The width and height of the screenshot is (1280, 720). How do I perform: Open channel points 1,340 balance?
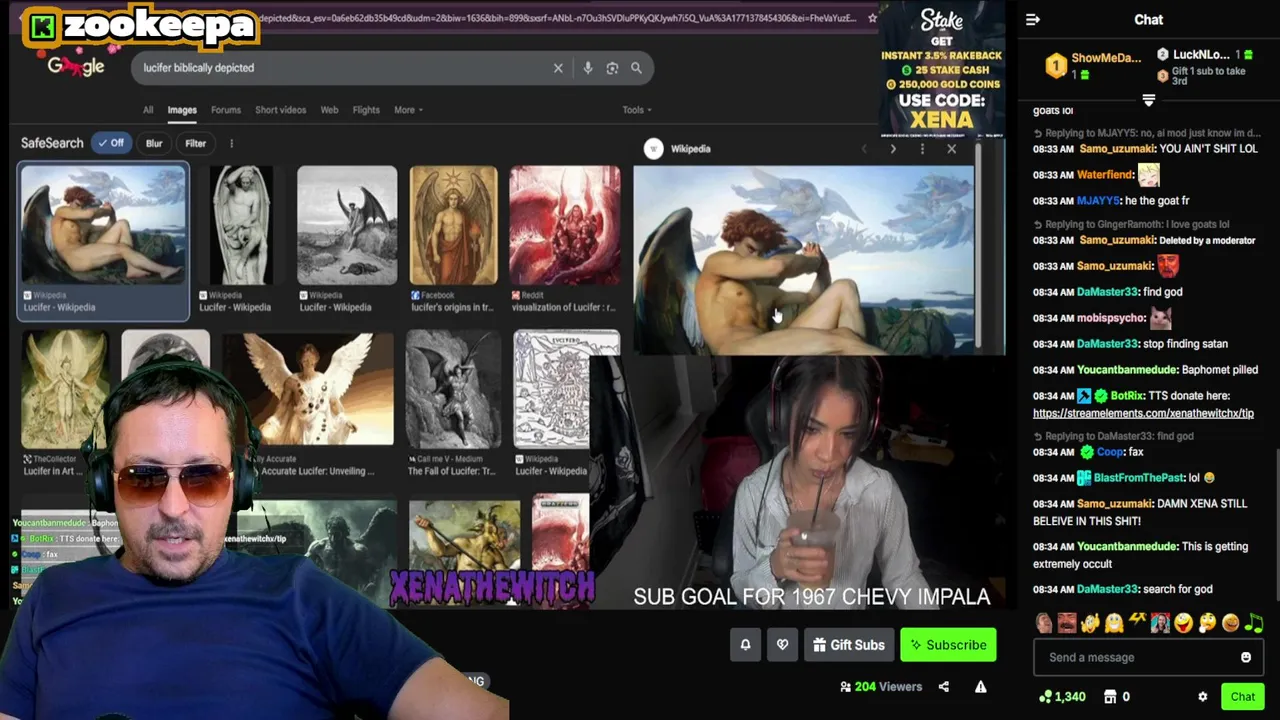[1062, 697]
